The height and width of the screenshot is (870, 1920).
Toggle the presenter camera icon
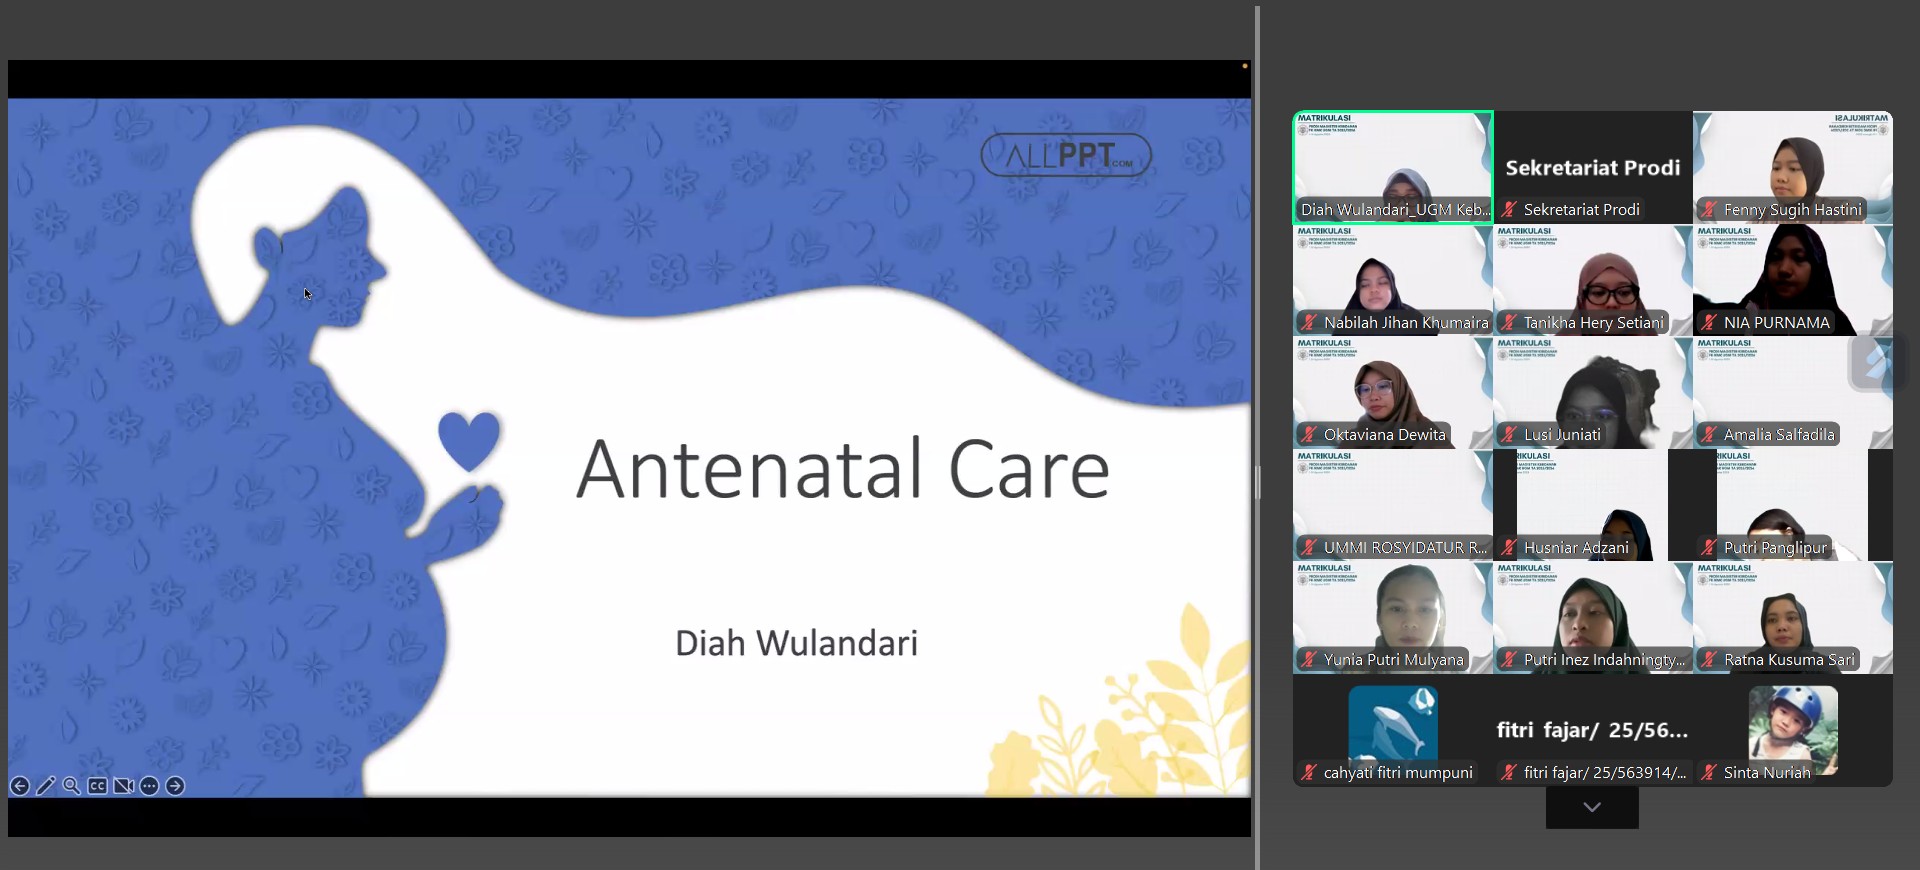(123, 786)
